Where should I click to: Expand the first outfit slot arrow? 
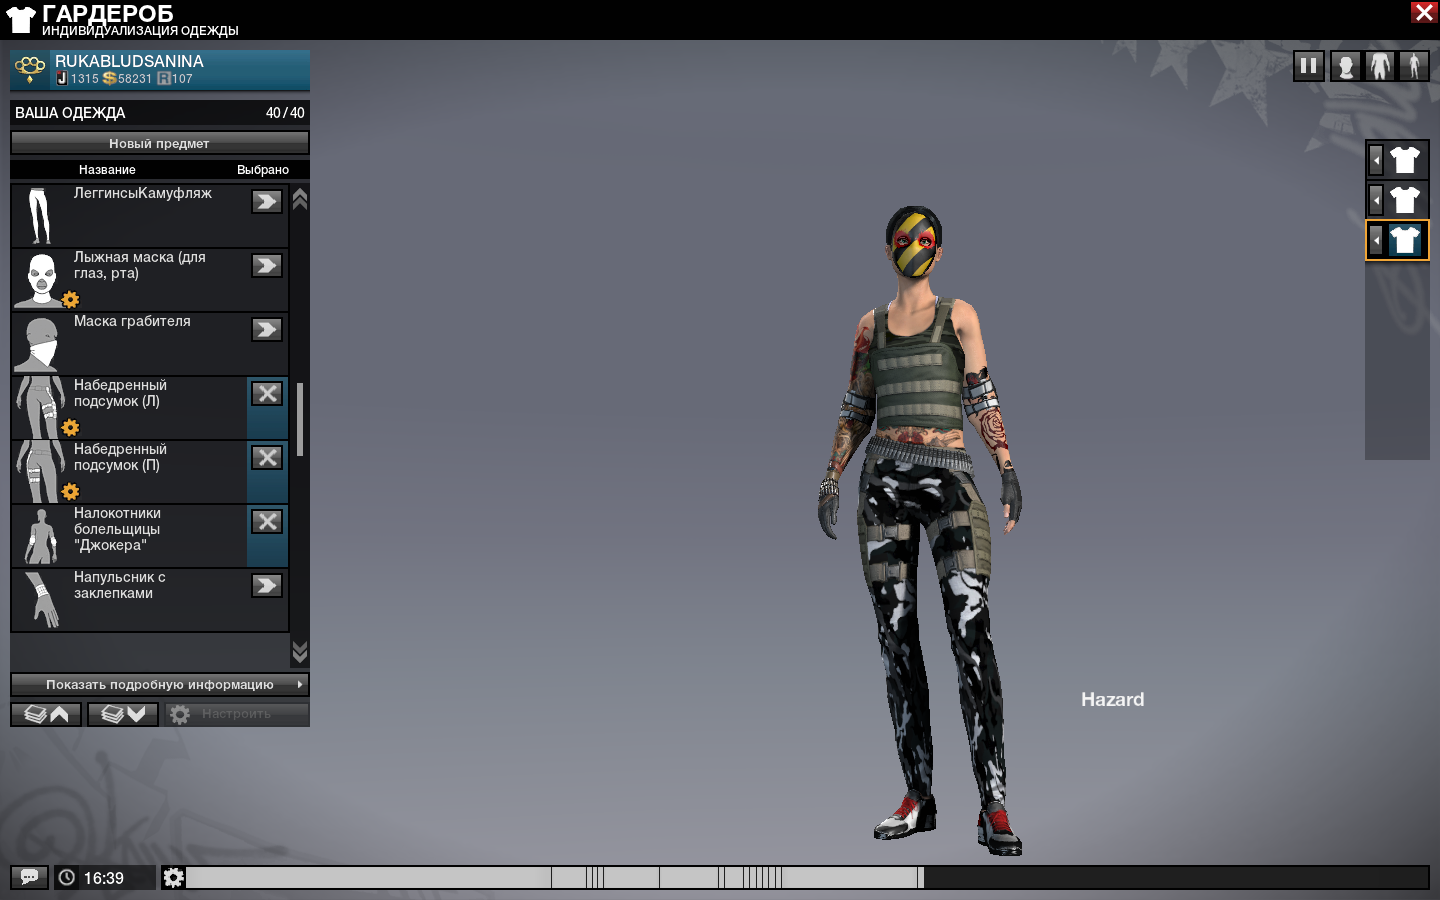point(1377,160)
